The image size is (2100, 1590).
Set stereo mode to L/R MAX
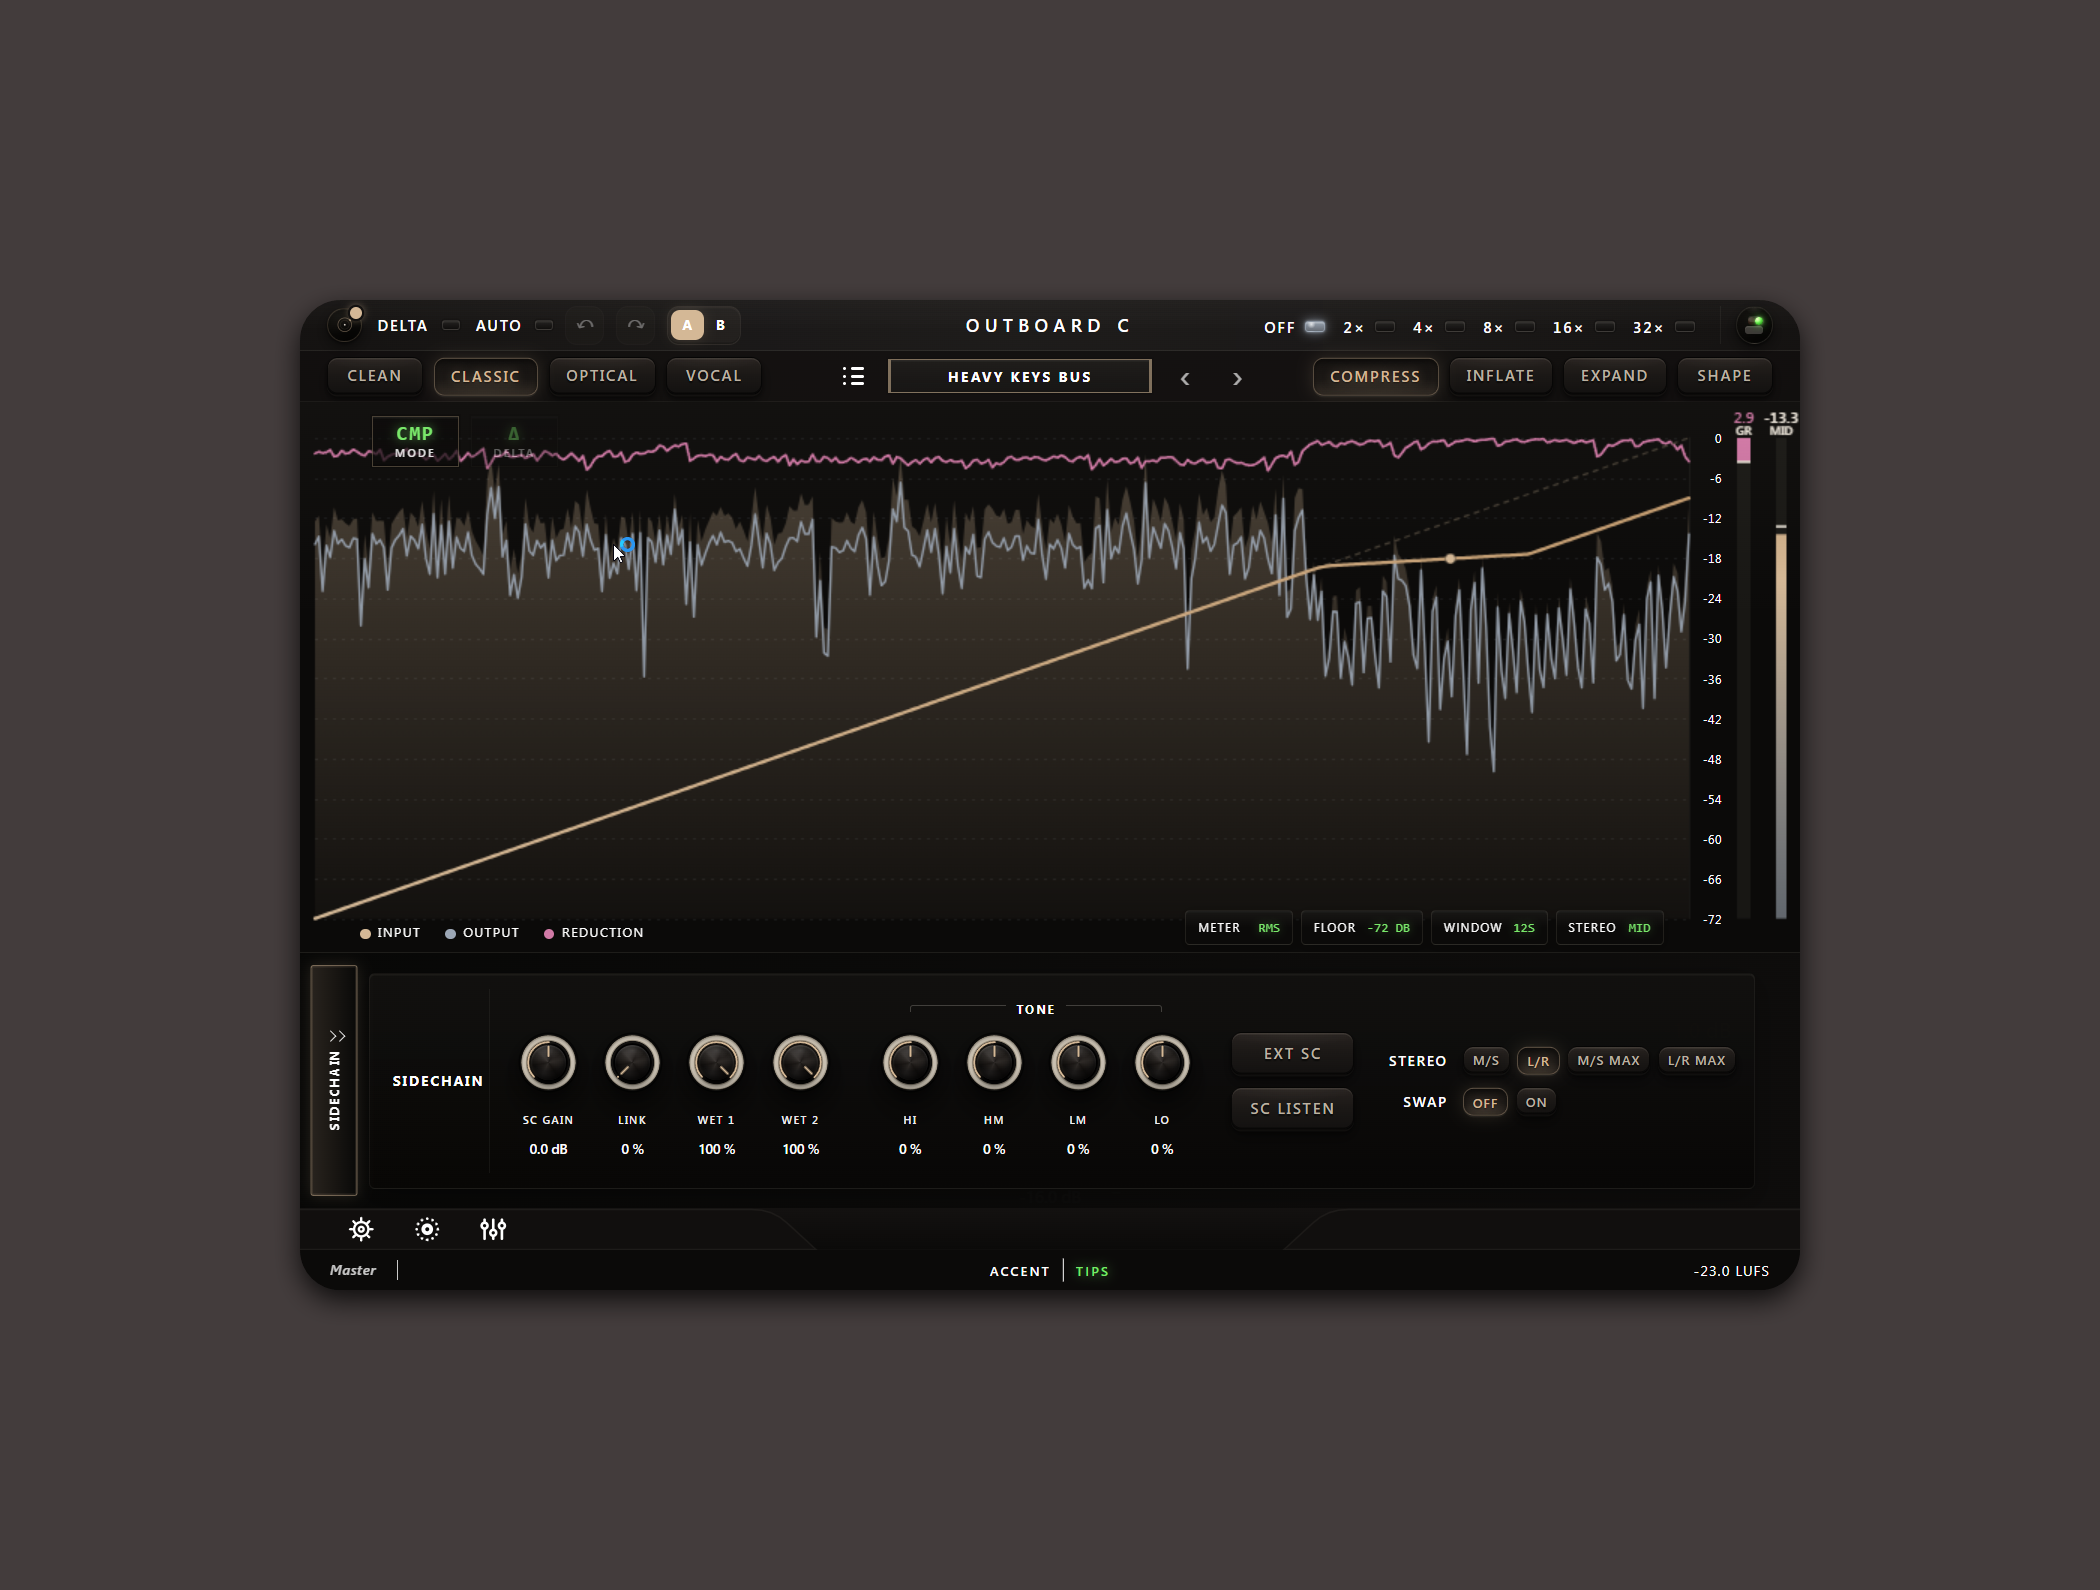click(x=1696, y=1060)
